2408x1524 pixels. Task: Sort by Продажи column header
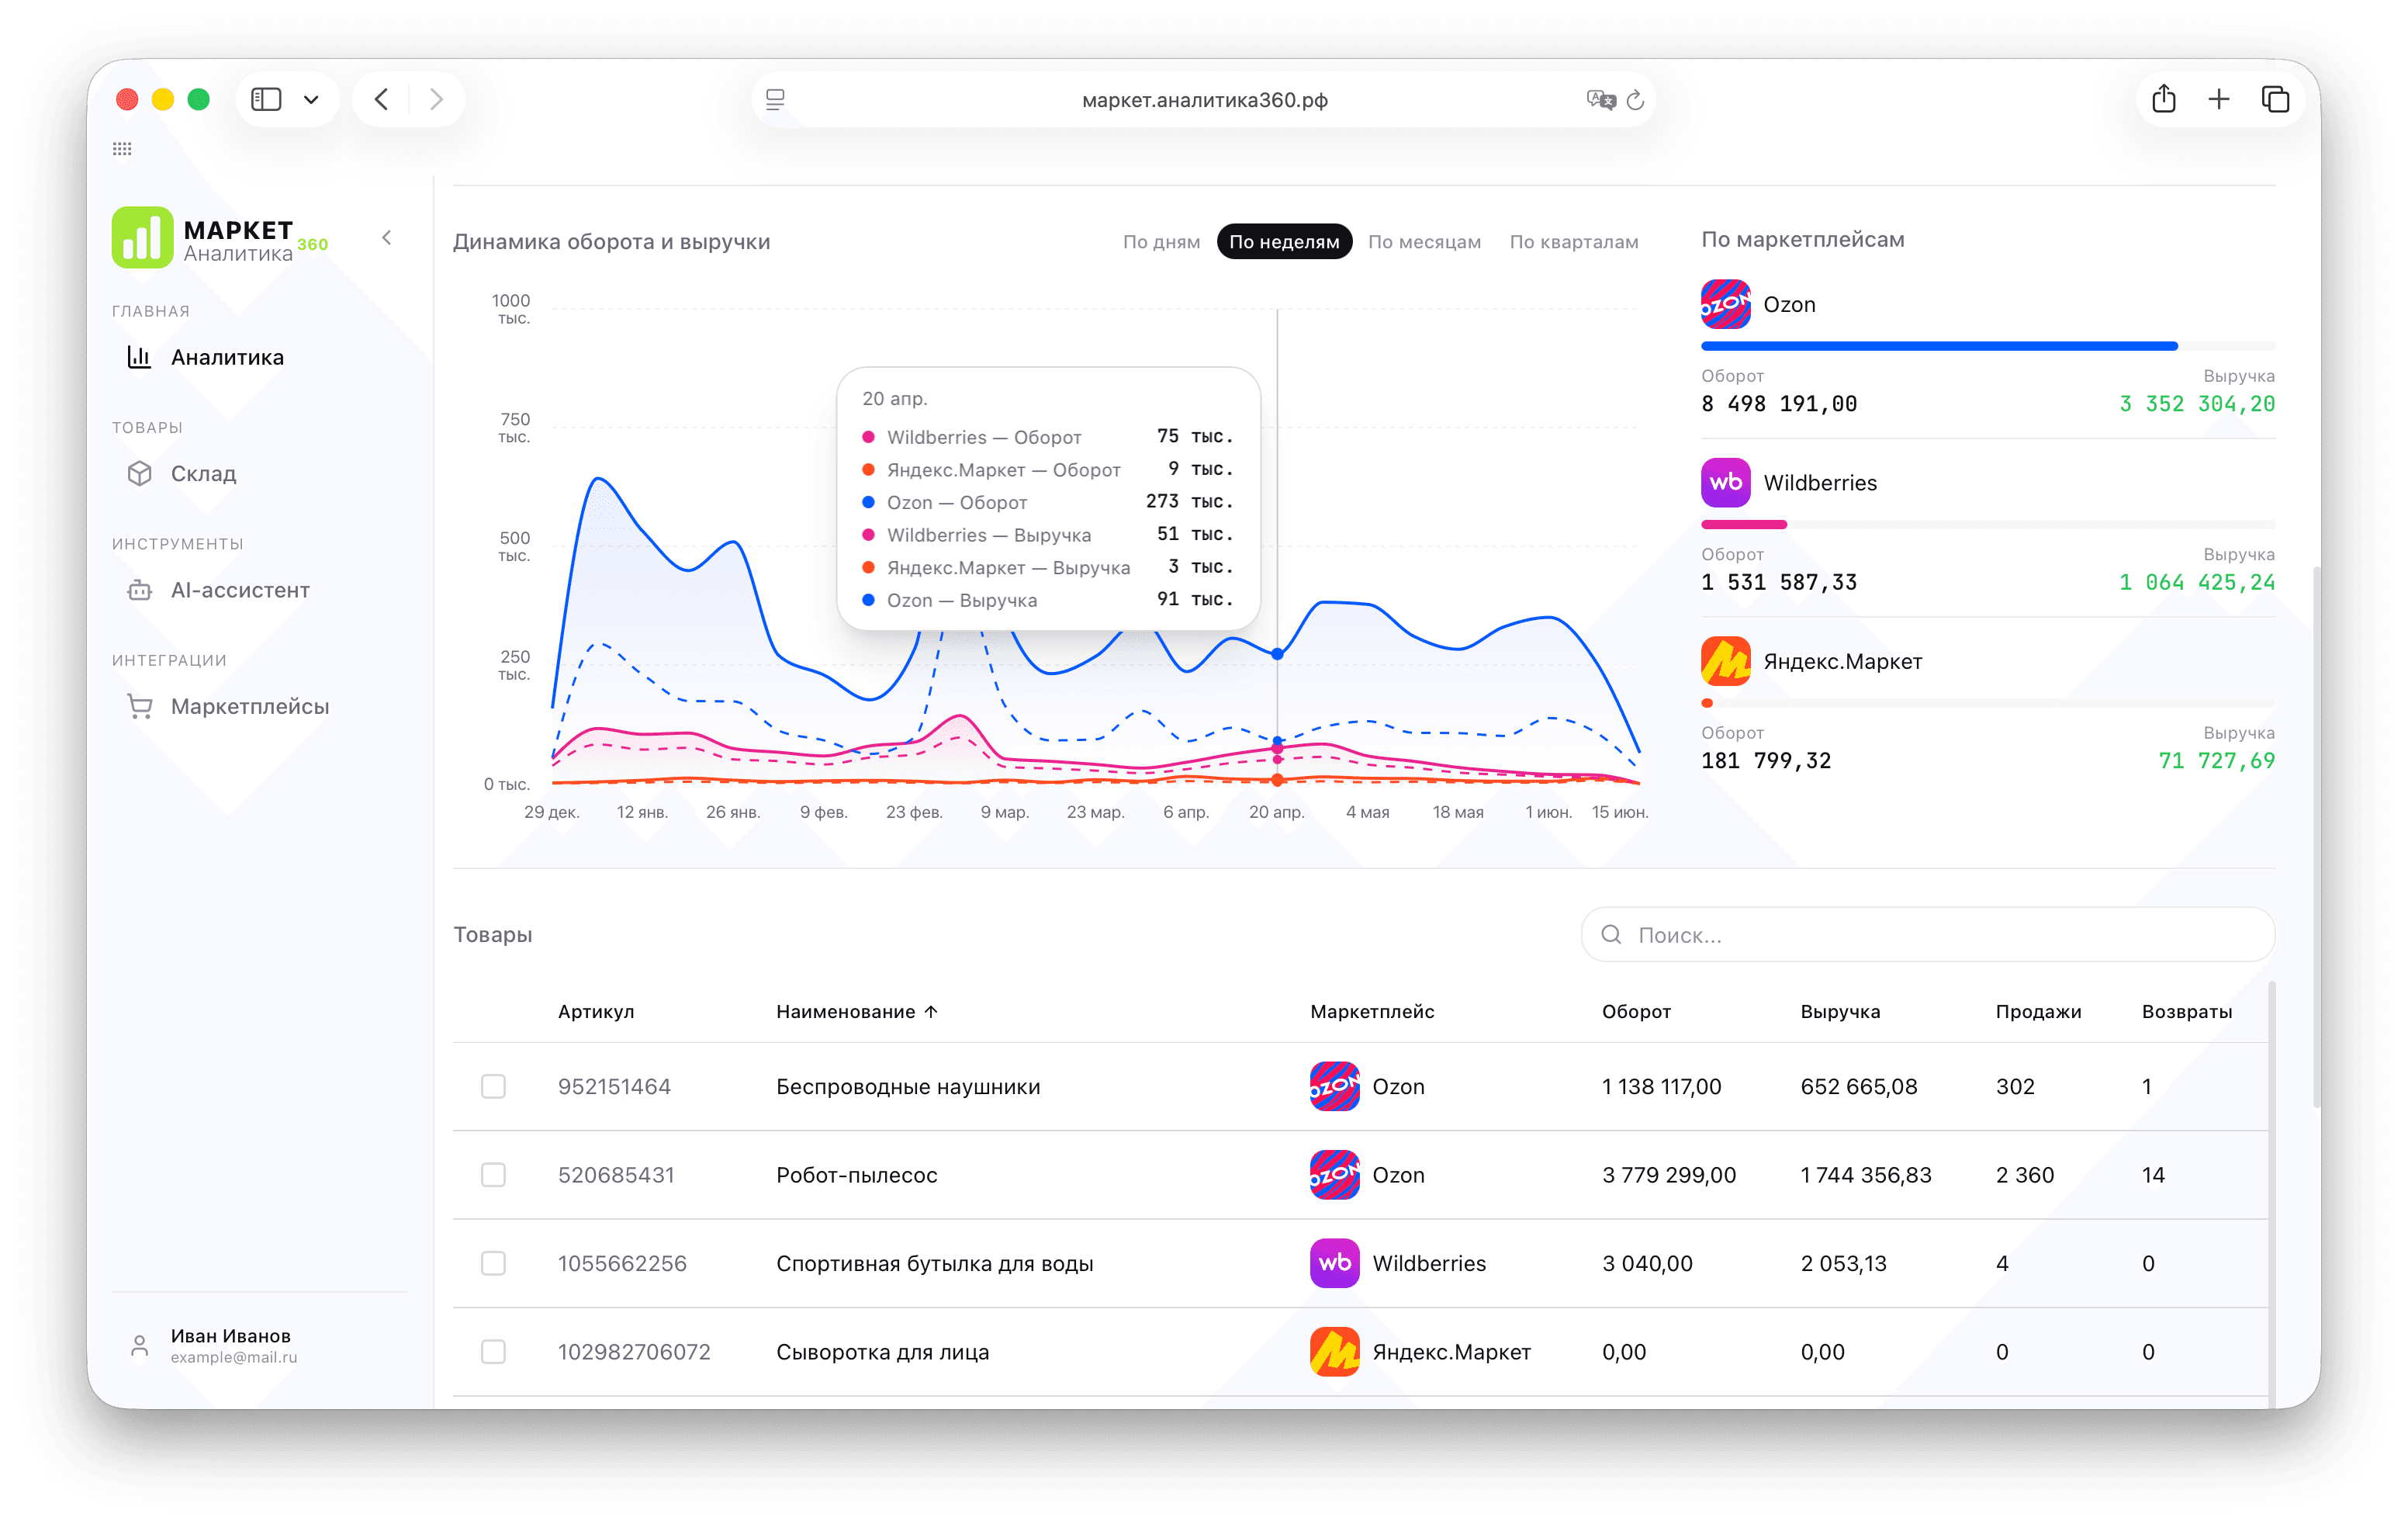click(2038, 1011)
